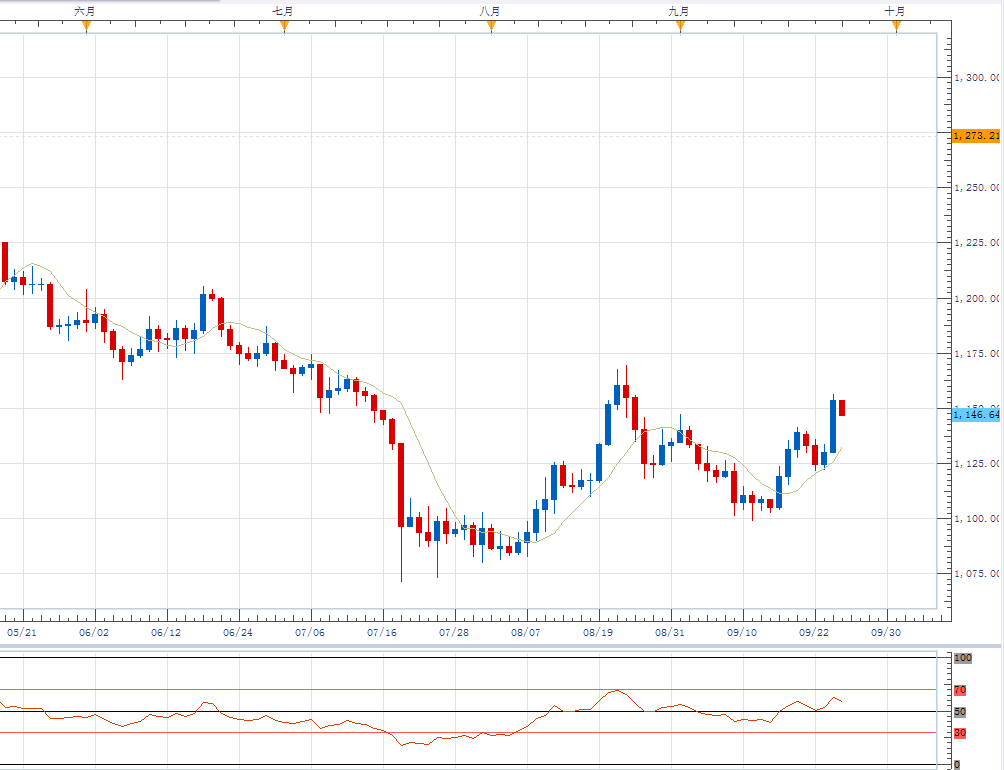Click the 08/07 date axis label
This screenshot has width=1004, height=770.
pyautogui.click(x=526, y=632)
